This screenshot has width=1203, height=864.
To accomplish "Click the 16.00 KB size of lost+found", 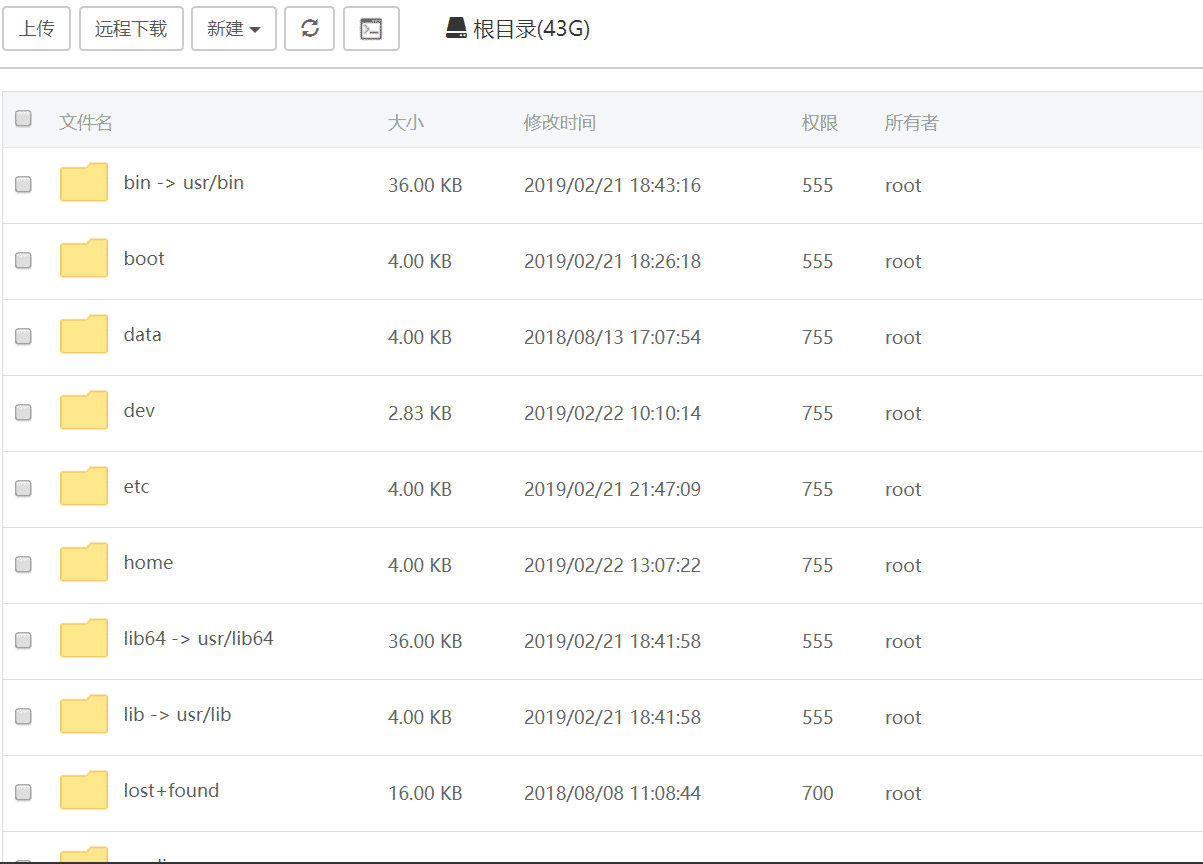I will click(425, 793).
